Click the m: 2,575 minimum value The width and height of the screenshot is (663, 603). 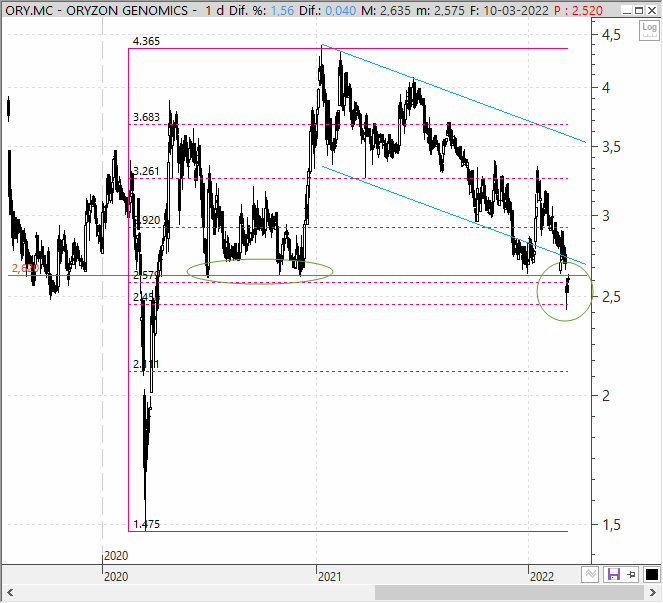pos(441,10)
